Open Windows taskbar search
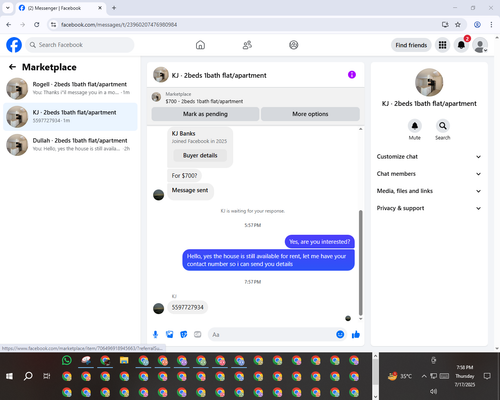 pyautogui.click(x=28, y=376)
